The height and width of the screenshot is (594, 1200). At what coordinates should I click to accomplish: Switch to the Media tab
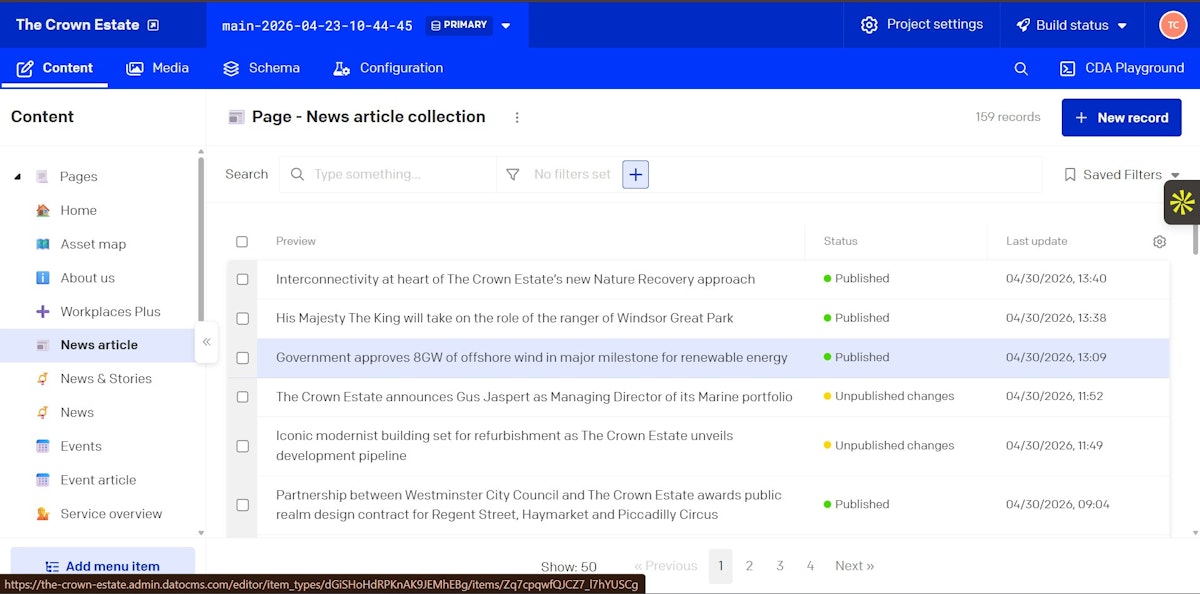pos(157,68)
